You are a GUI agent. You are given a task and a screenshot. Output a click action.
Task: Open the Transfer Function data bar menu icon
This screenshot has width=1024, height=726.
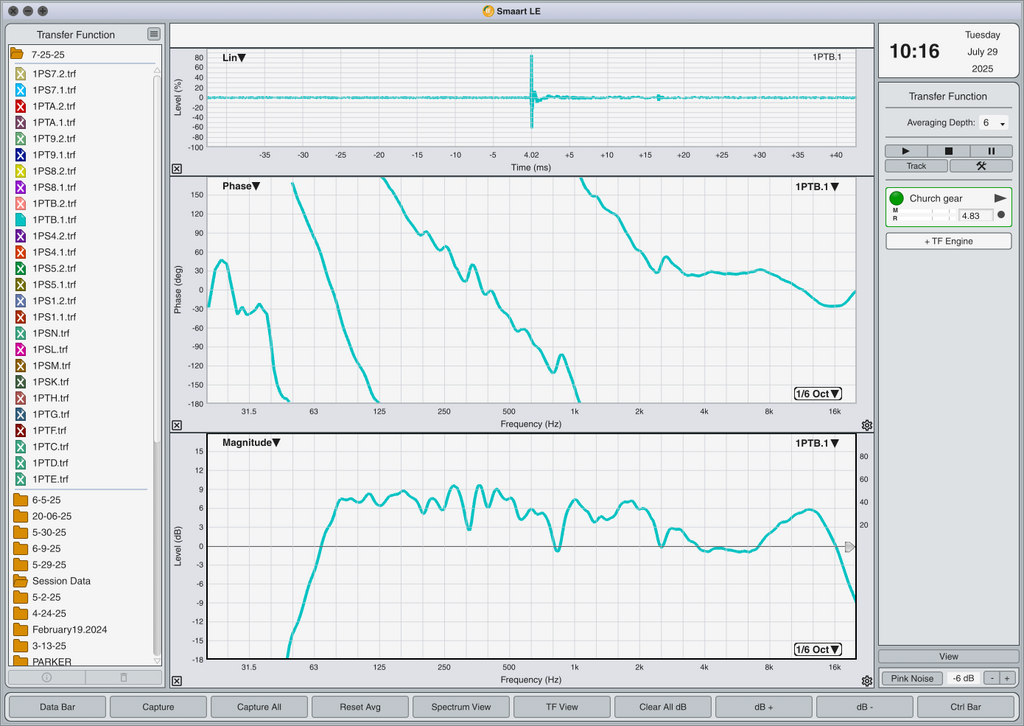click(153, 34)
